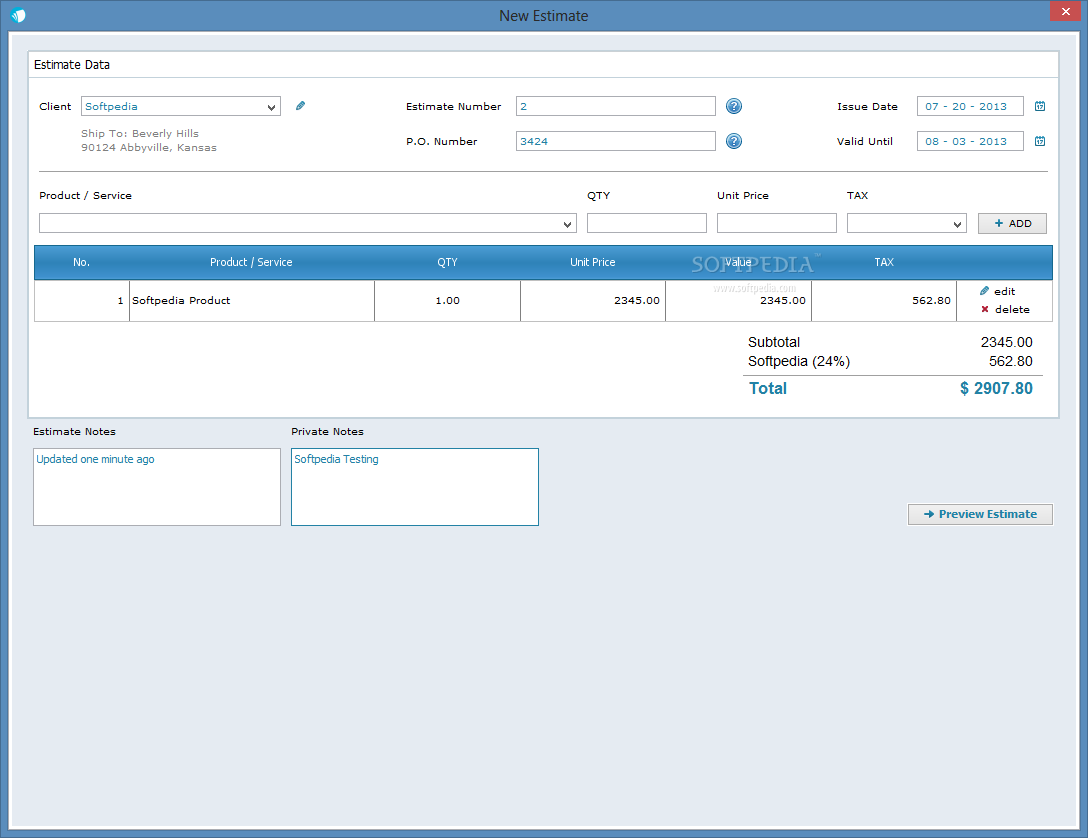Edit the Softpedia Product row
This screenshot has height=838, width=1088.
pos(998,291)
